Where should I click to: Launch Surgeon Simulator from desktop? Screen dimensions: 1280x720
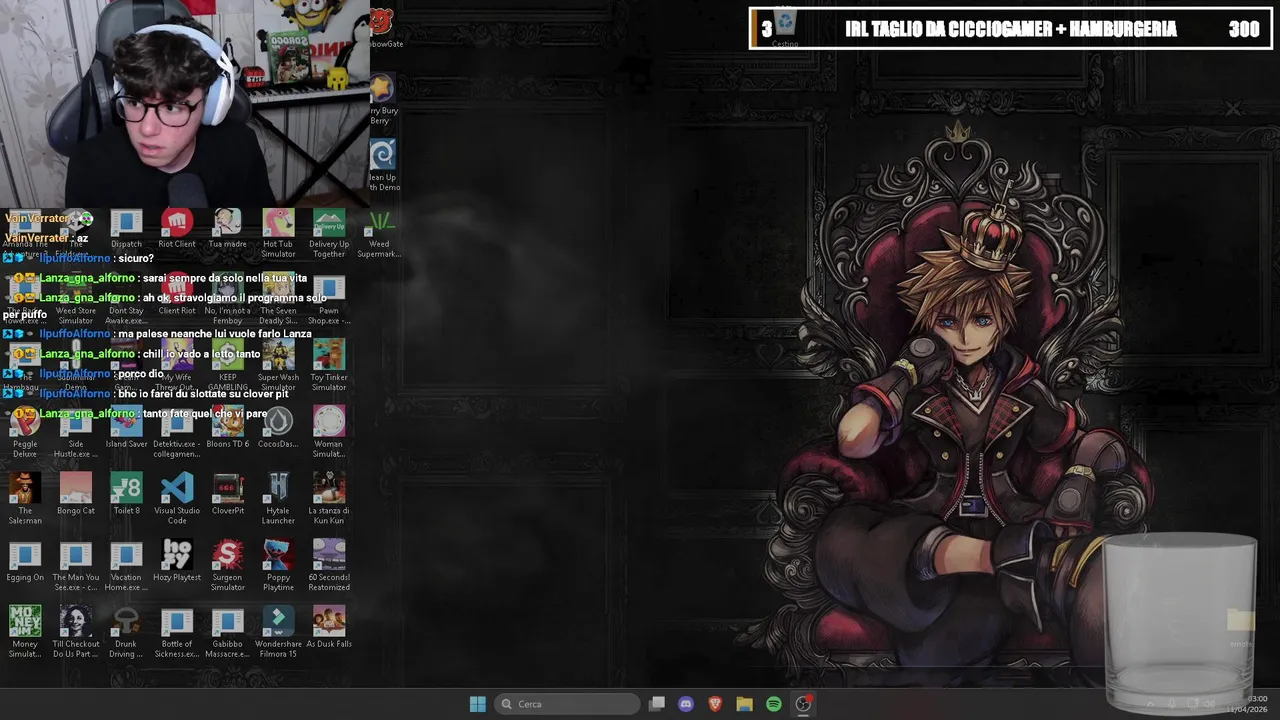[x=227, y=567]
